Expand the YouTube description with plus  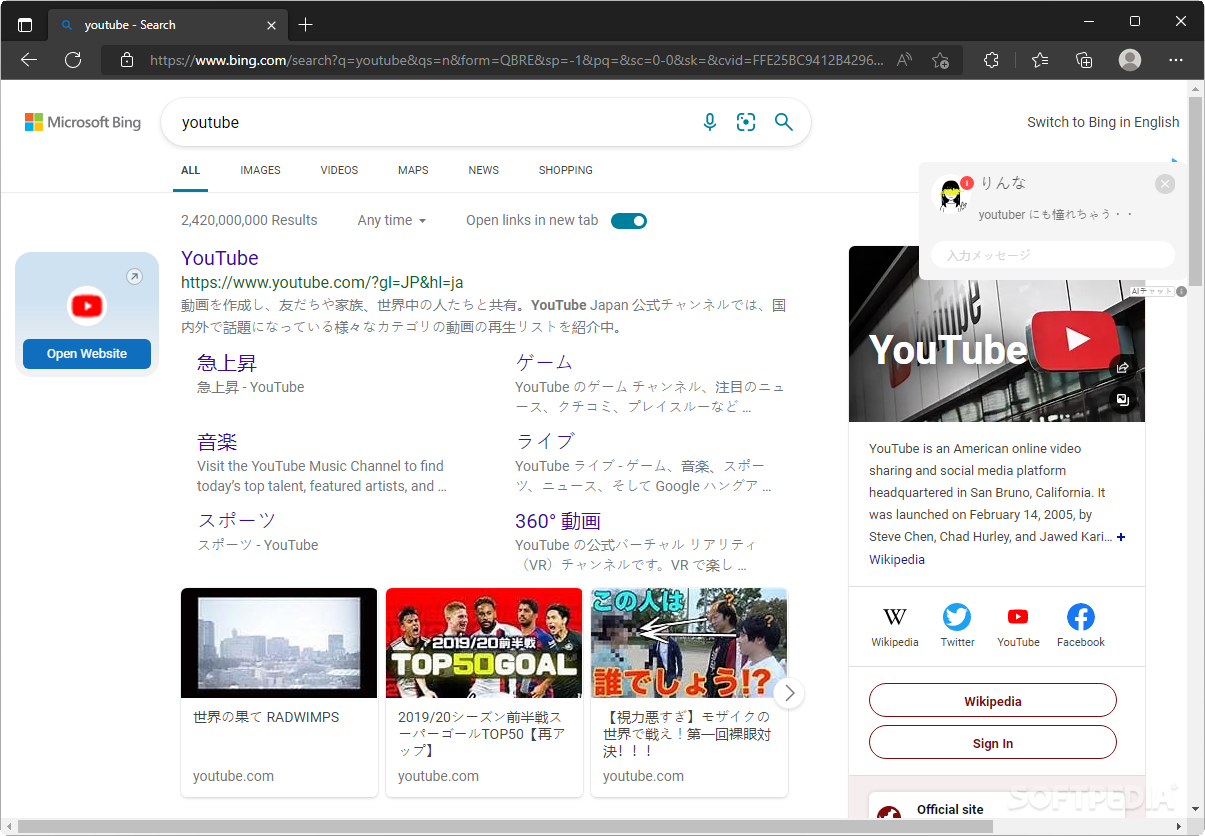click(1121, 537)
